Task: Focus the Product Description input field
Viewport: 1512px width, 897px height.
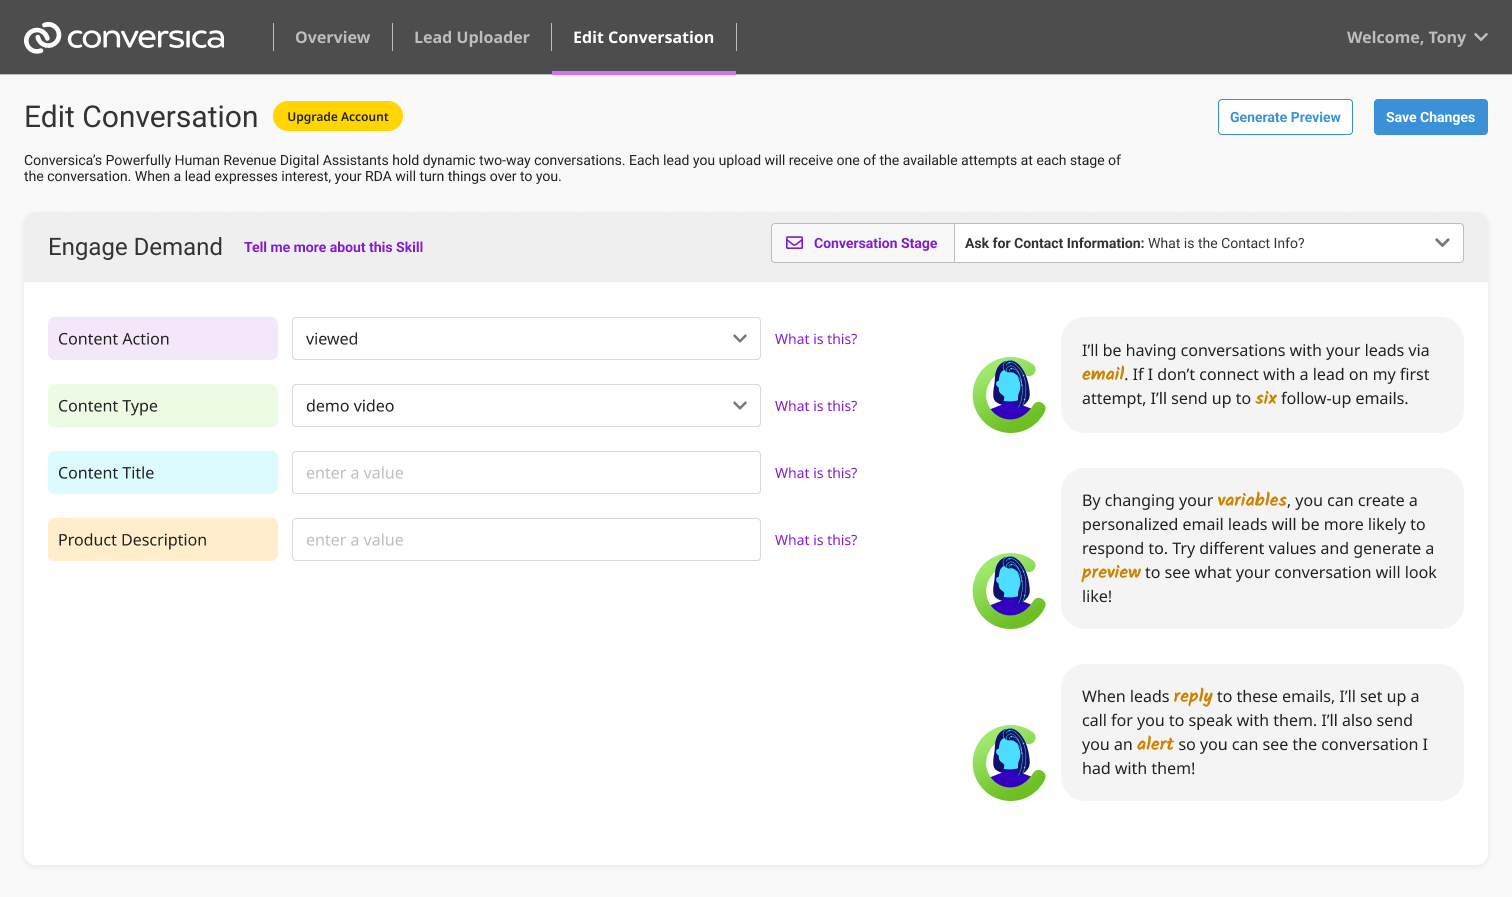Action: click(x=526, y=540)
